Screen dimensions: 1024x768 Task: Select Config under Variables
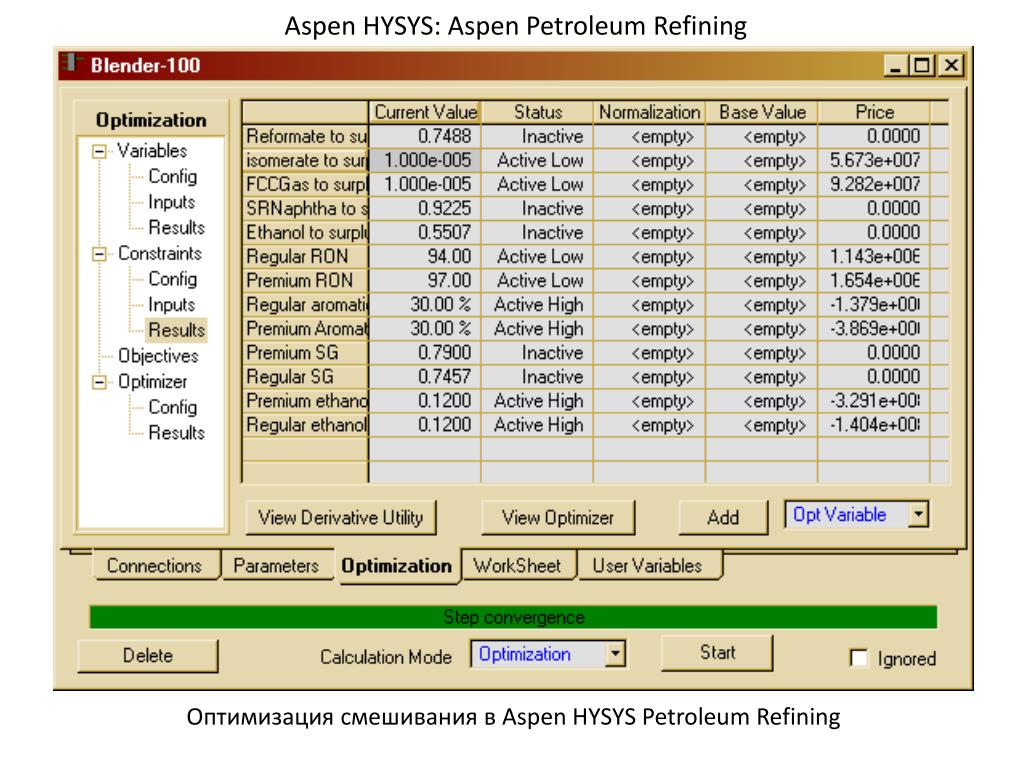[172, 177]
